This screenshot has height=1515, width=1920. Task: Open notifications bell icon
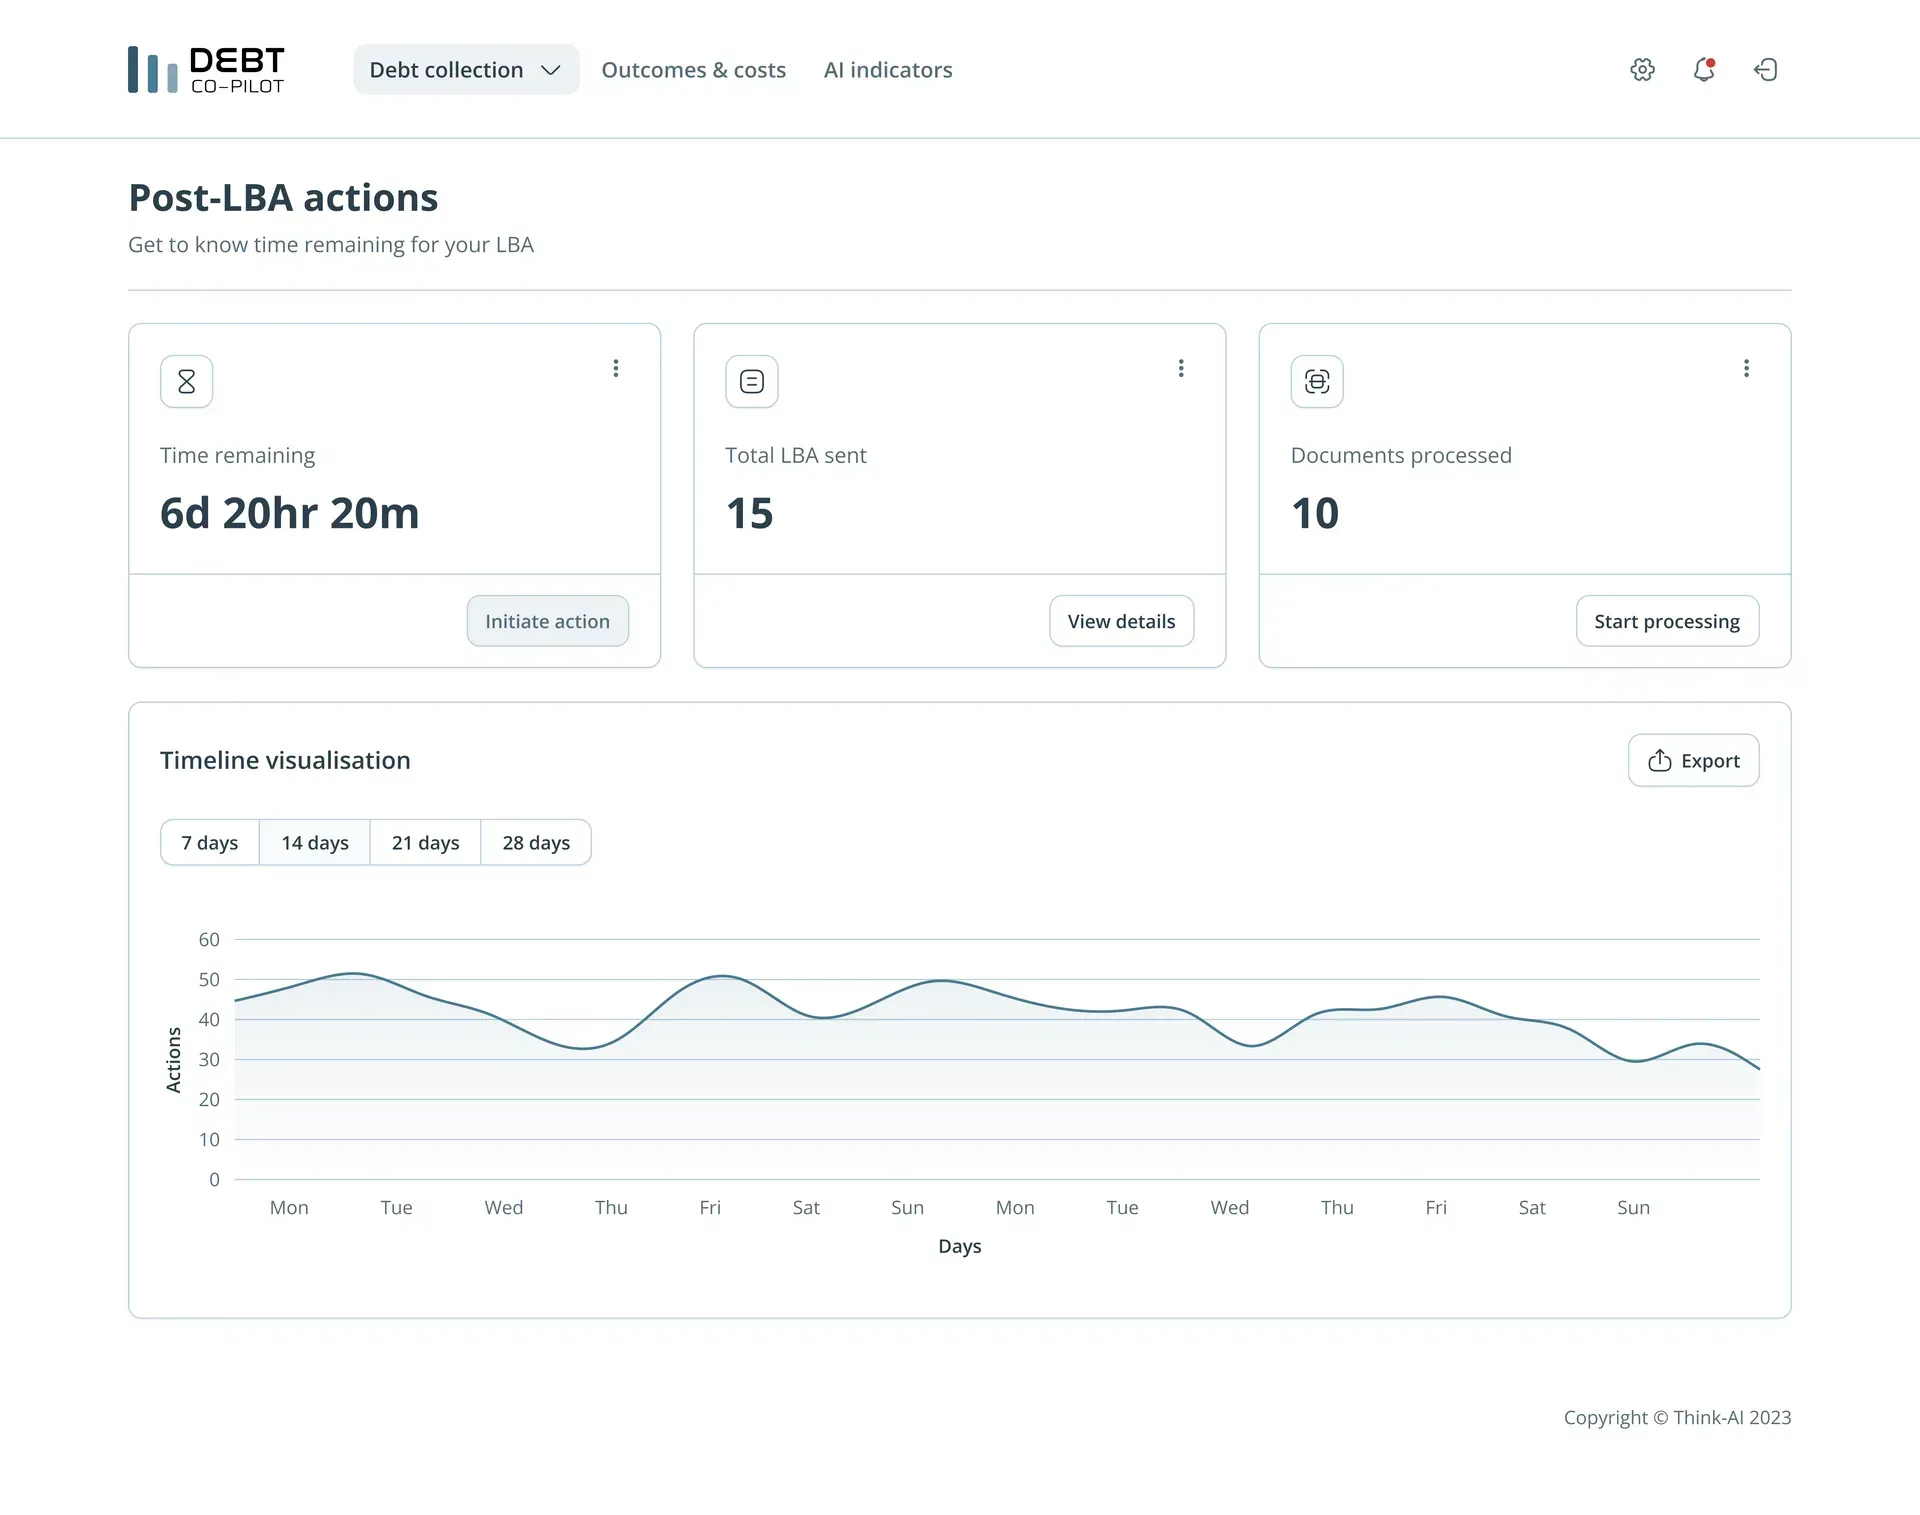(1704, 69)
